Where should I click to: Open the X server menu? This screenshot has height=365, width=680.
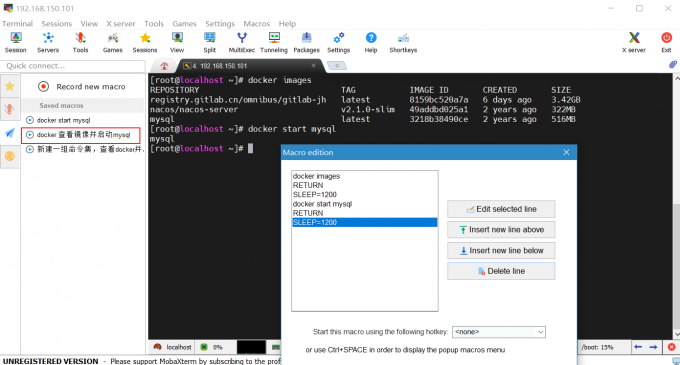tap(121, 23)
